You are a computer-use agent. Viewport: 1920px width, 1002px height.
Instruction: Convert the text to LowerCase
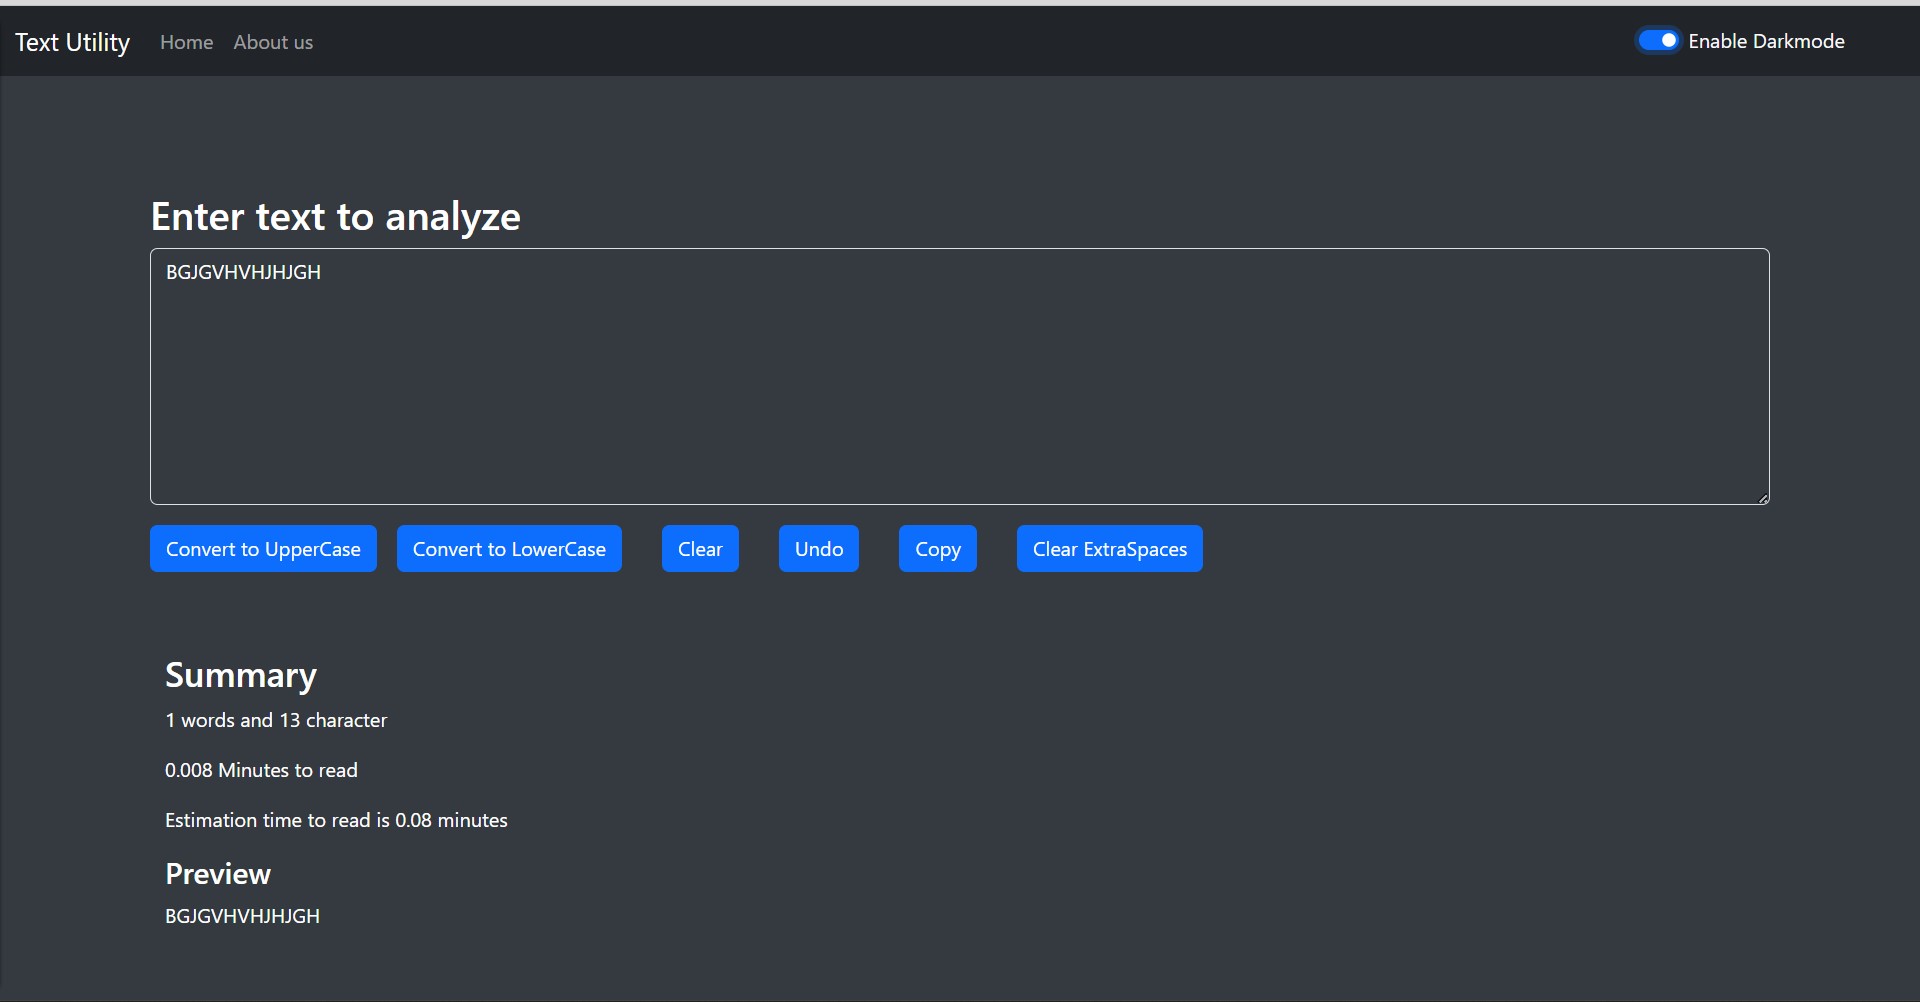pos(508,548)
